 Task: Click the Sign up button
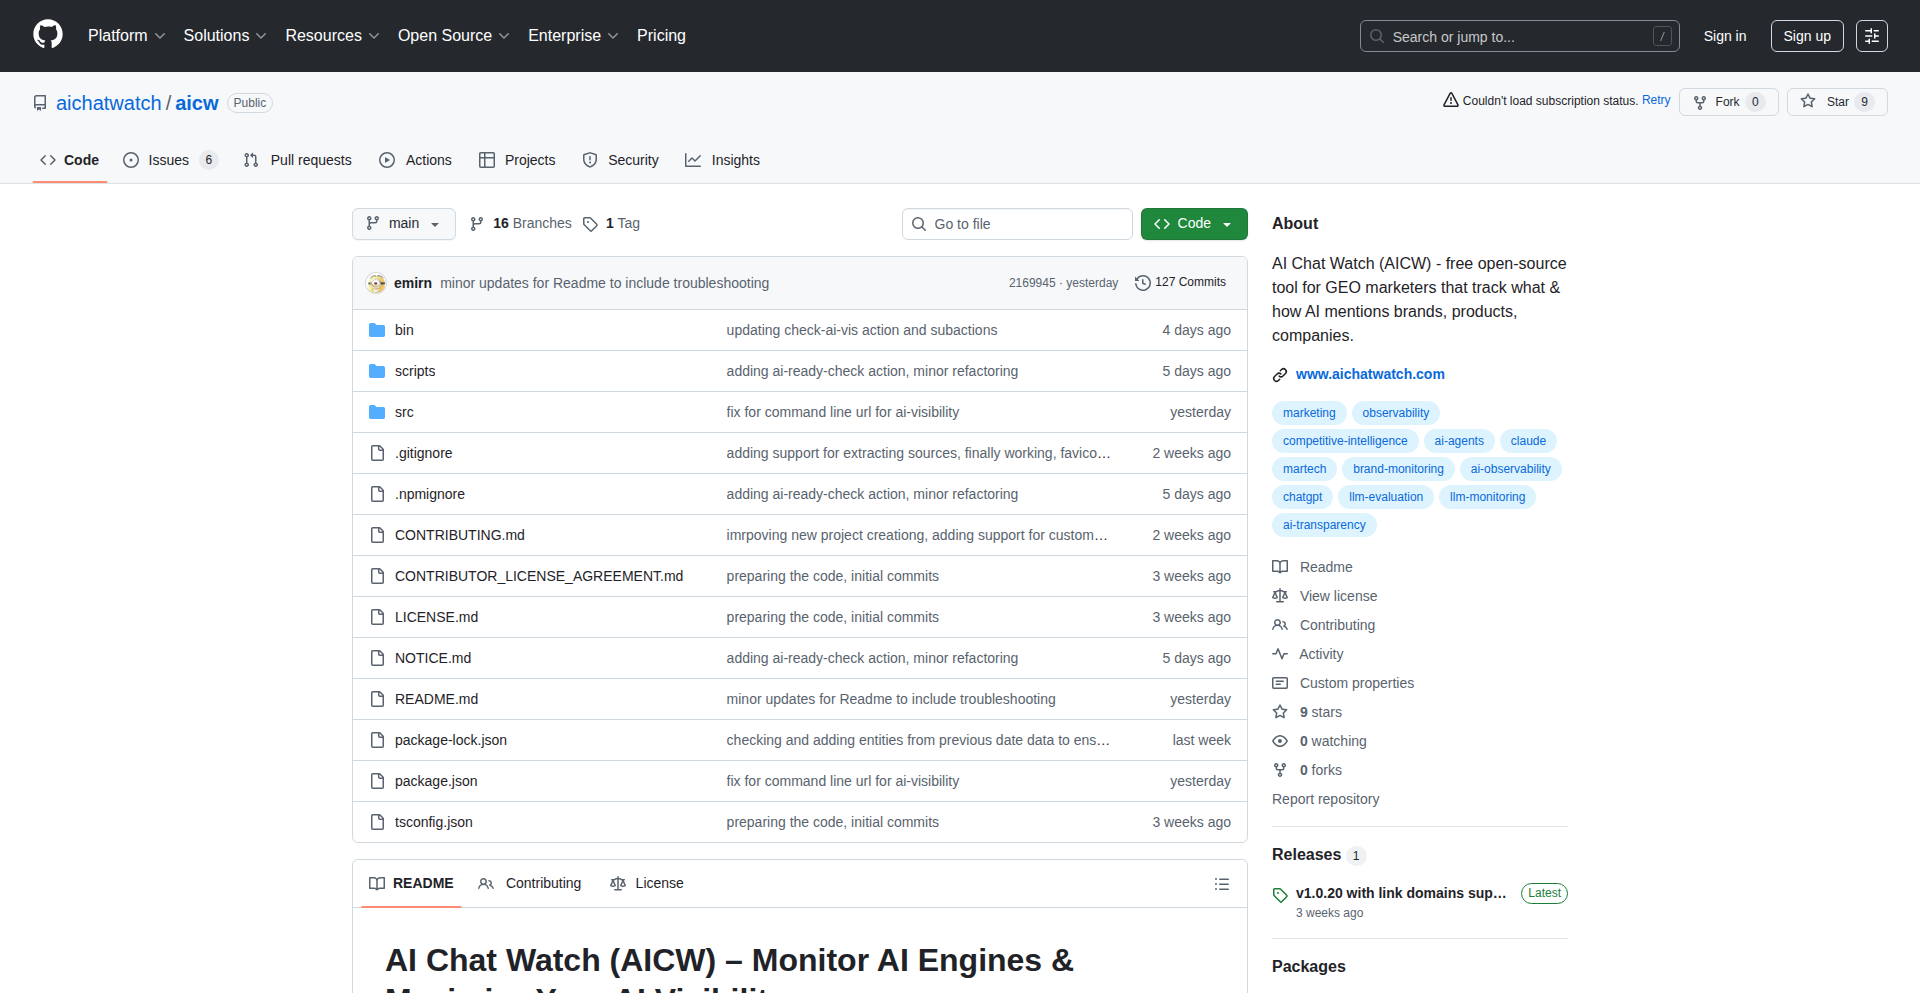pyautogui.click(x=1806, y=36)
